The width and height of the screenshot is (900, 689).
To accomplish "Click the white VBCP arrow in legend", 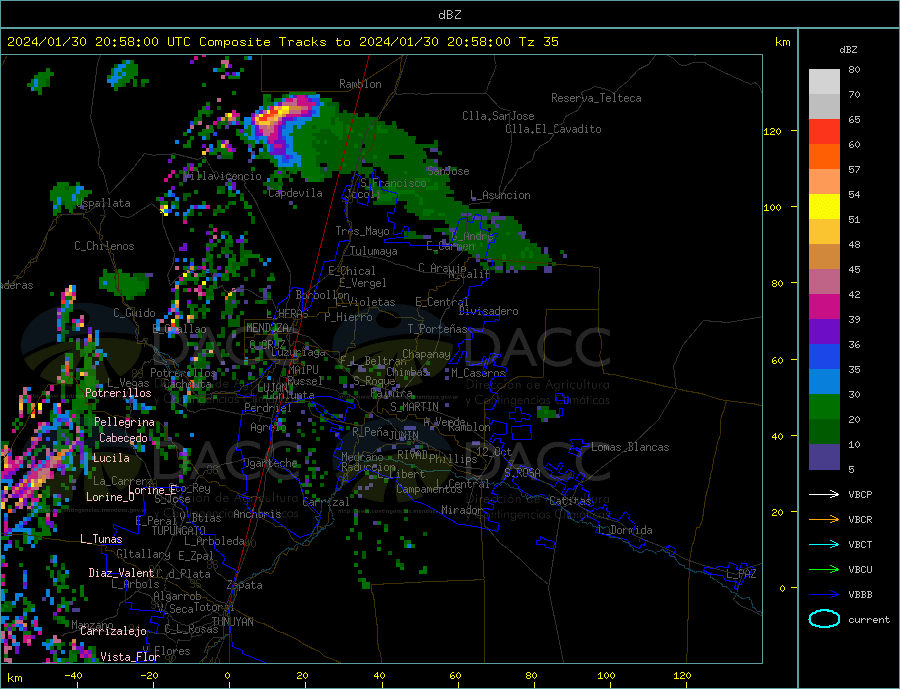I will coord(825,494).
